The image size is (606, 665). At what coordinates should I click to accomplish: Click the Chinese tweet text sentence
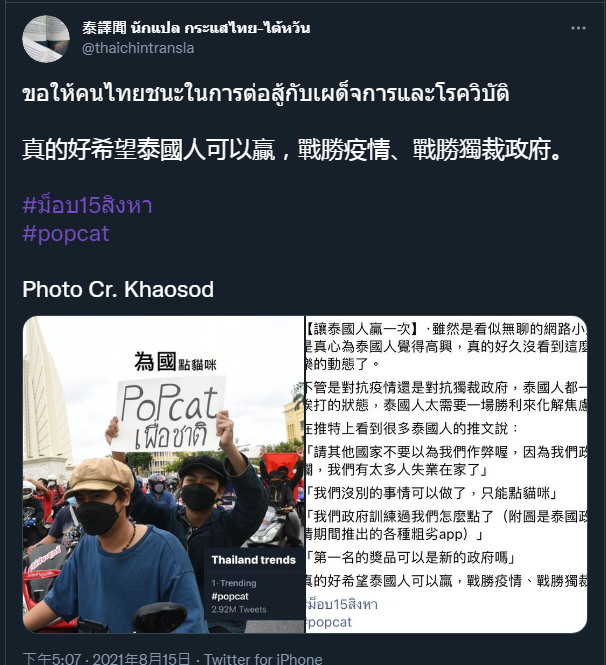click(291, 150)
